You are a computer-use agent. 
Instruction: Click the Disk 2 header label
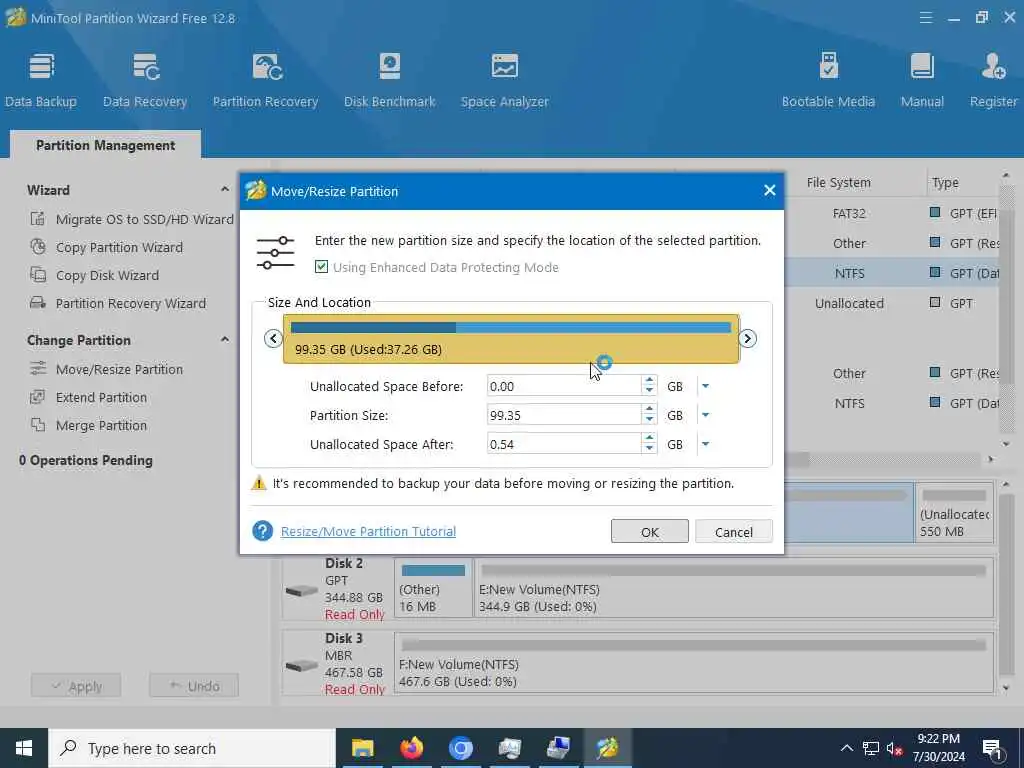click(x=344, y=563)
